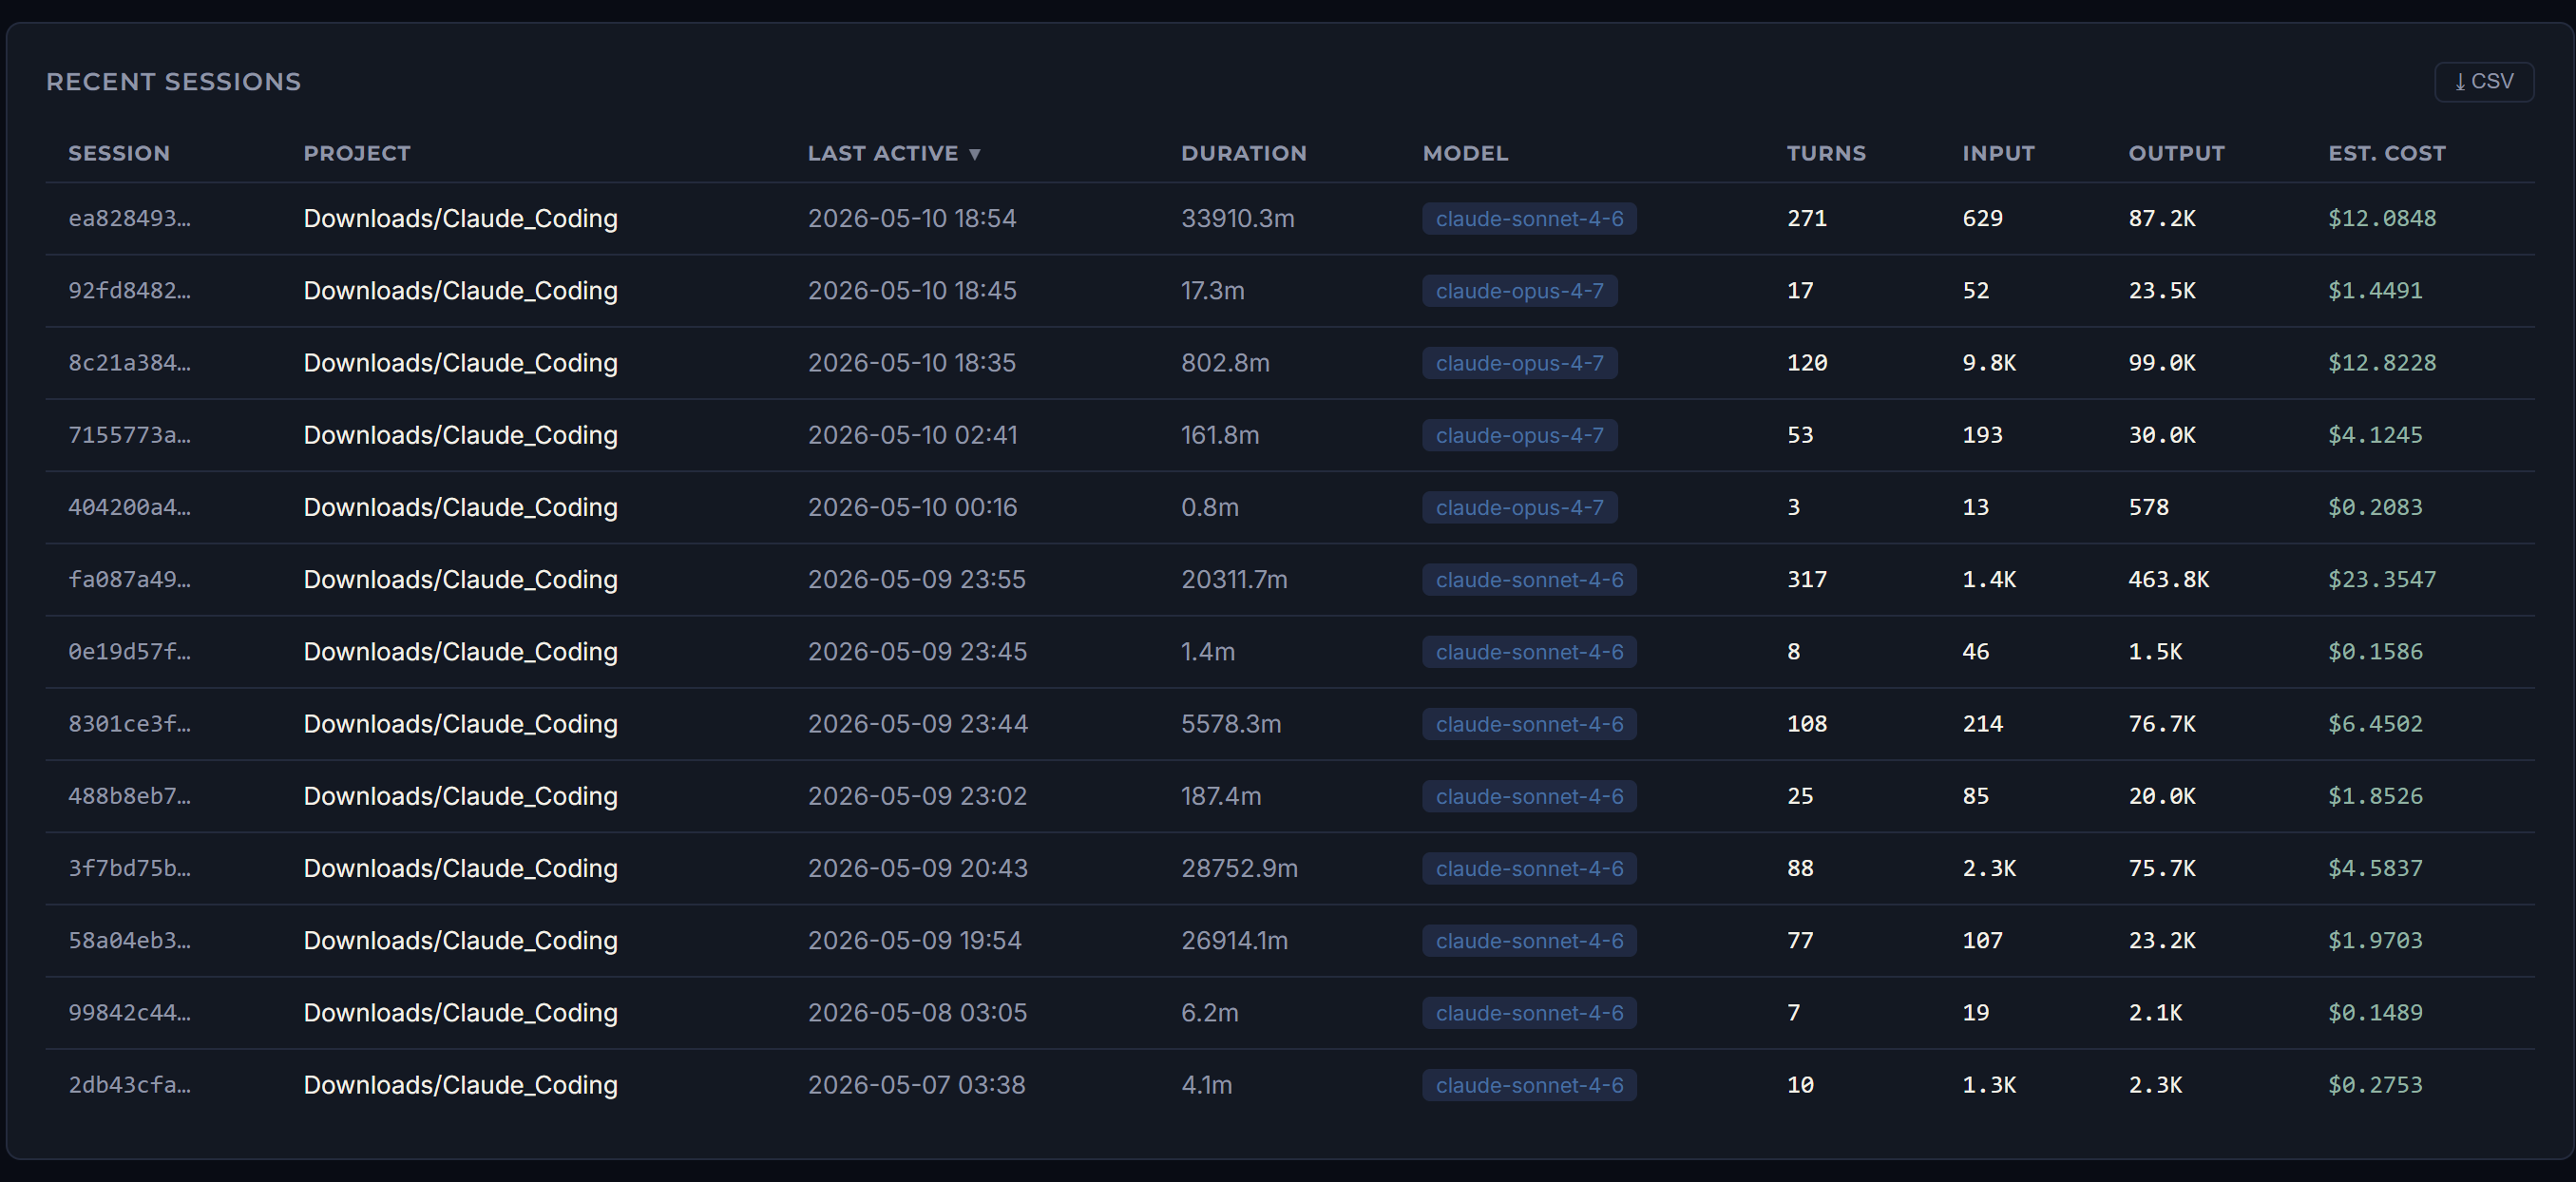This screenshot has width=2576, height=1182.
Task: Select the $1.9703 cost value
Action: pyautogui.click(x=2375, y=940)
